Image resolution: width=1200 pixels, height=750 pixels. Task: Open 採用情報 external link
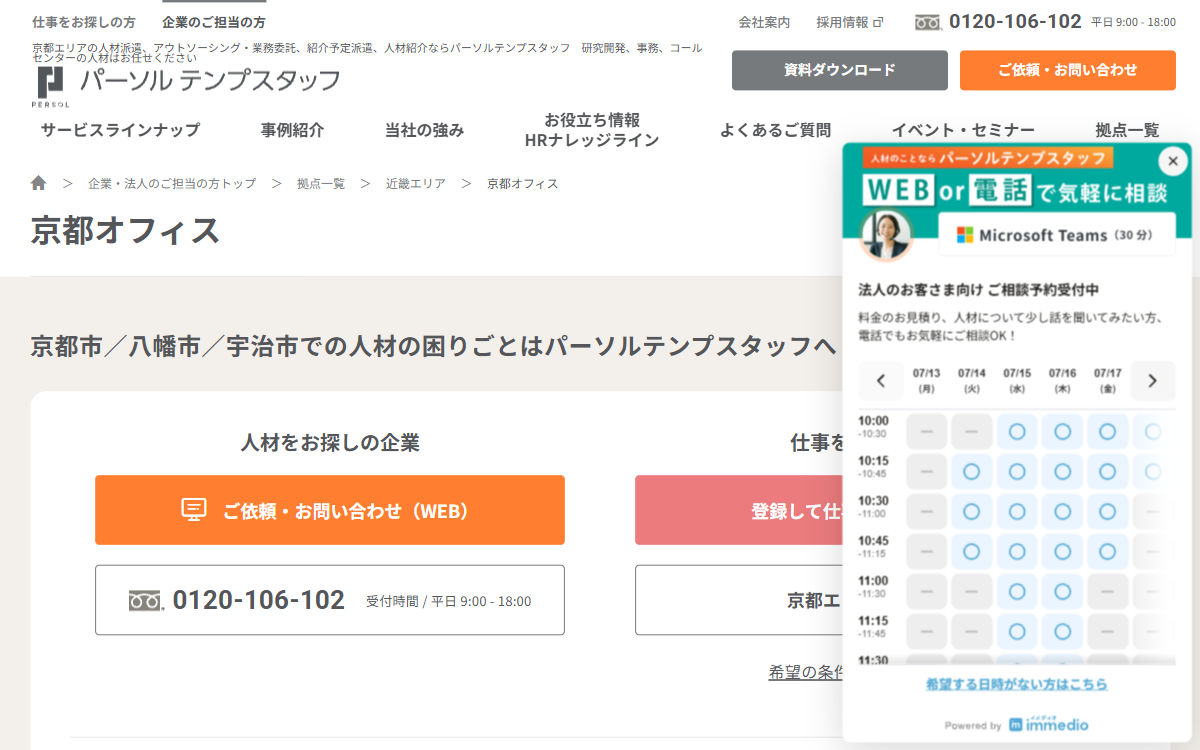[x=849, y=22]
